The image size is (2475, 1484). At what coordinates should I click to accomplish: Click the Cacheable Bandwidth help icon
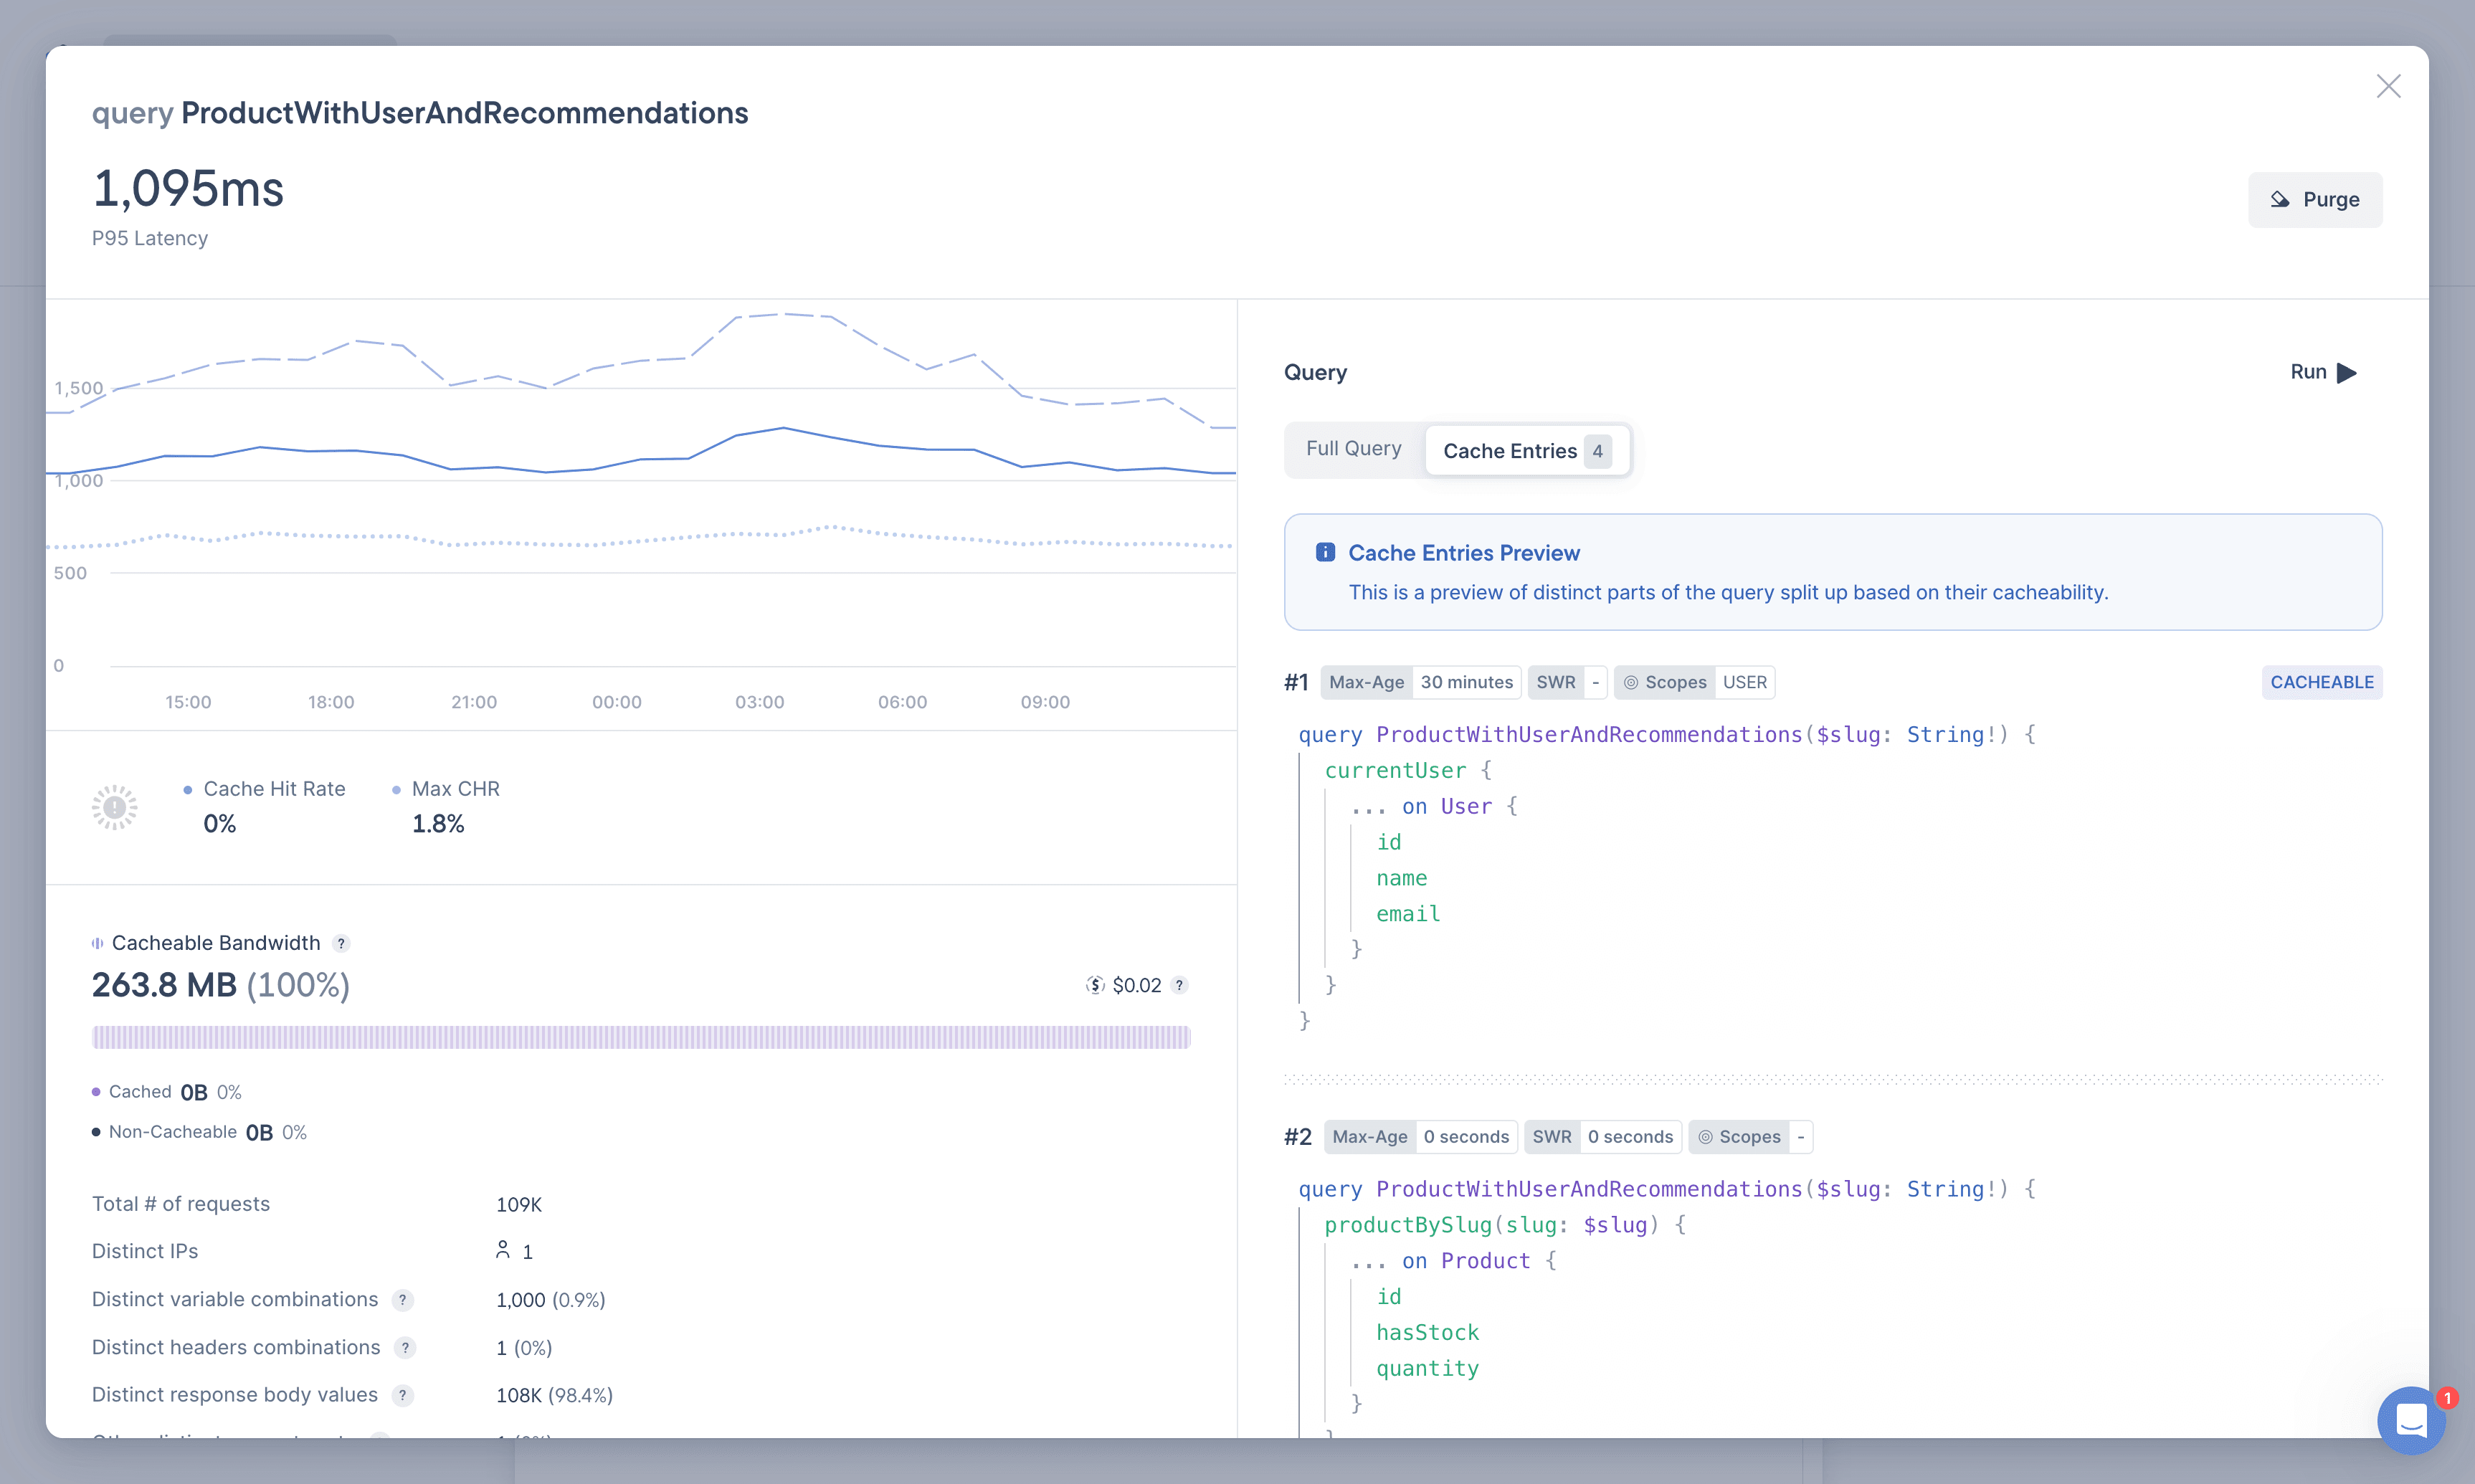point(341,941)
